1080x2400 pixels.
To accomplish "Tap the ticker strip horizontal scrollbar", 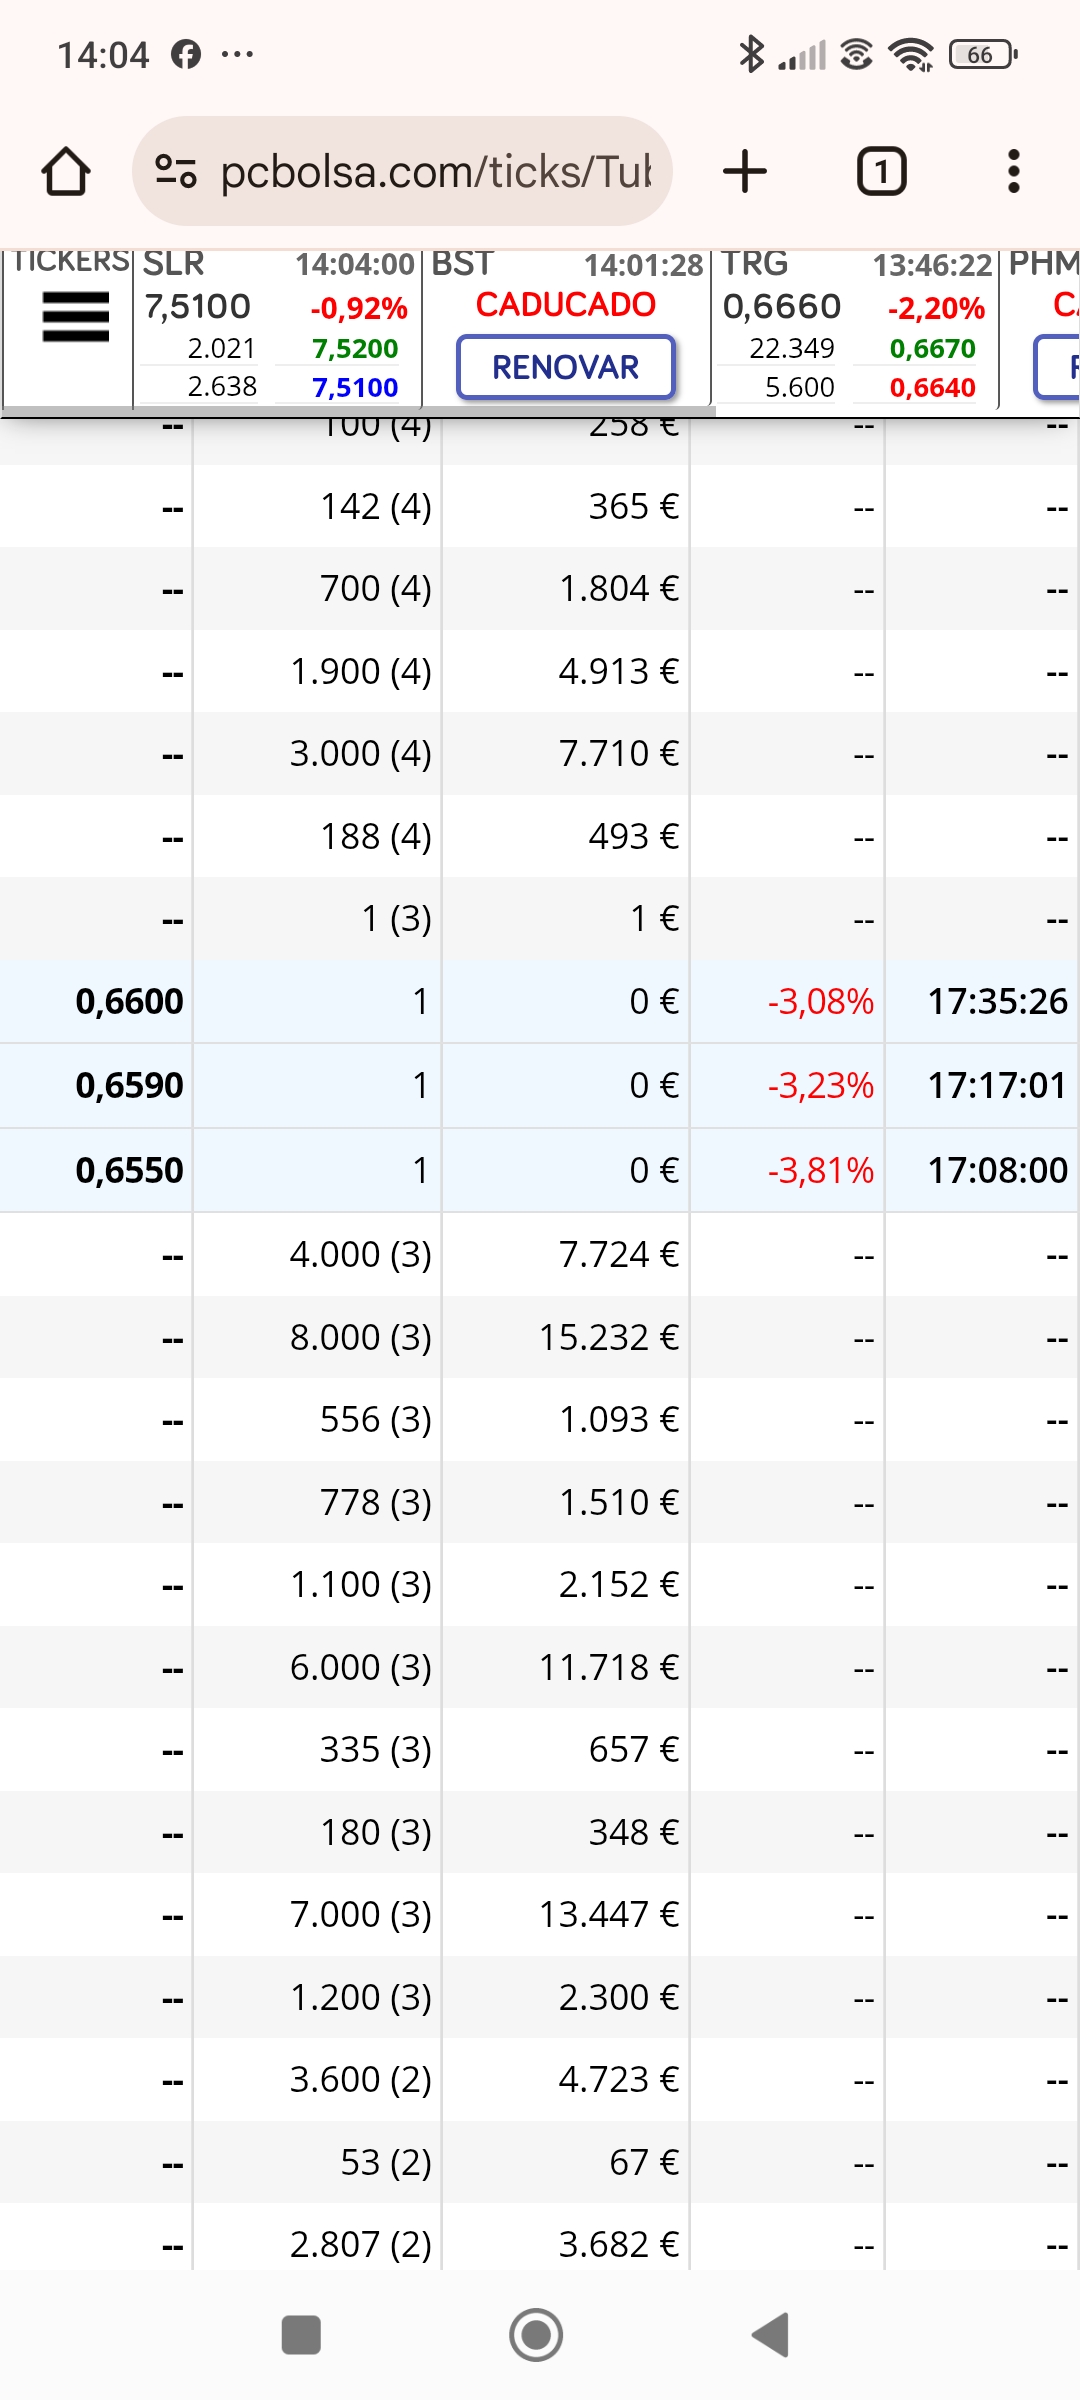I will 360,411.
